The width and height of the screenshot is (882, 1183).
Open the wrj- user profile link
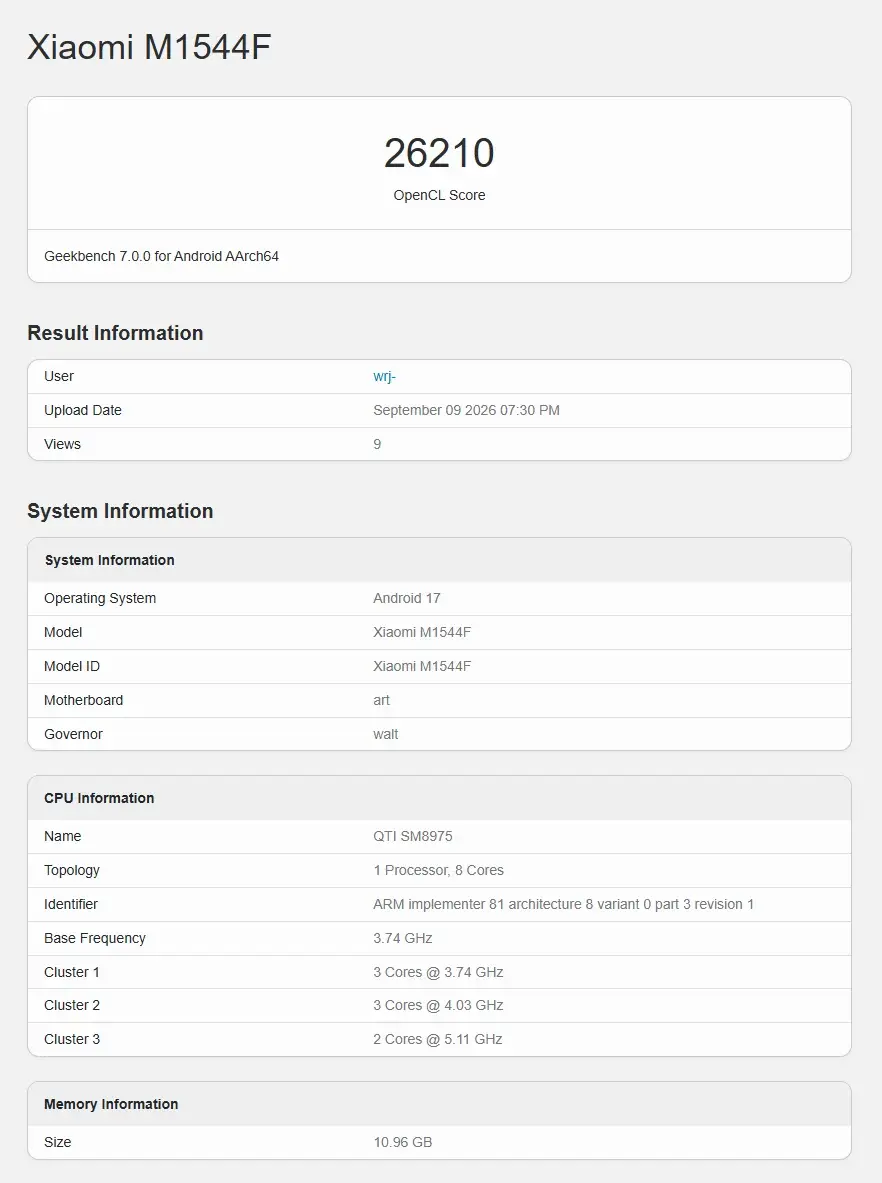point(384,376)
